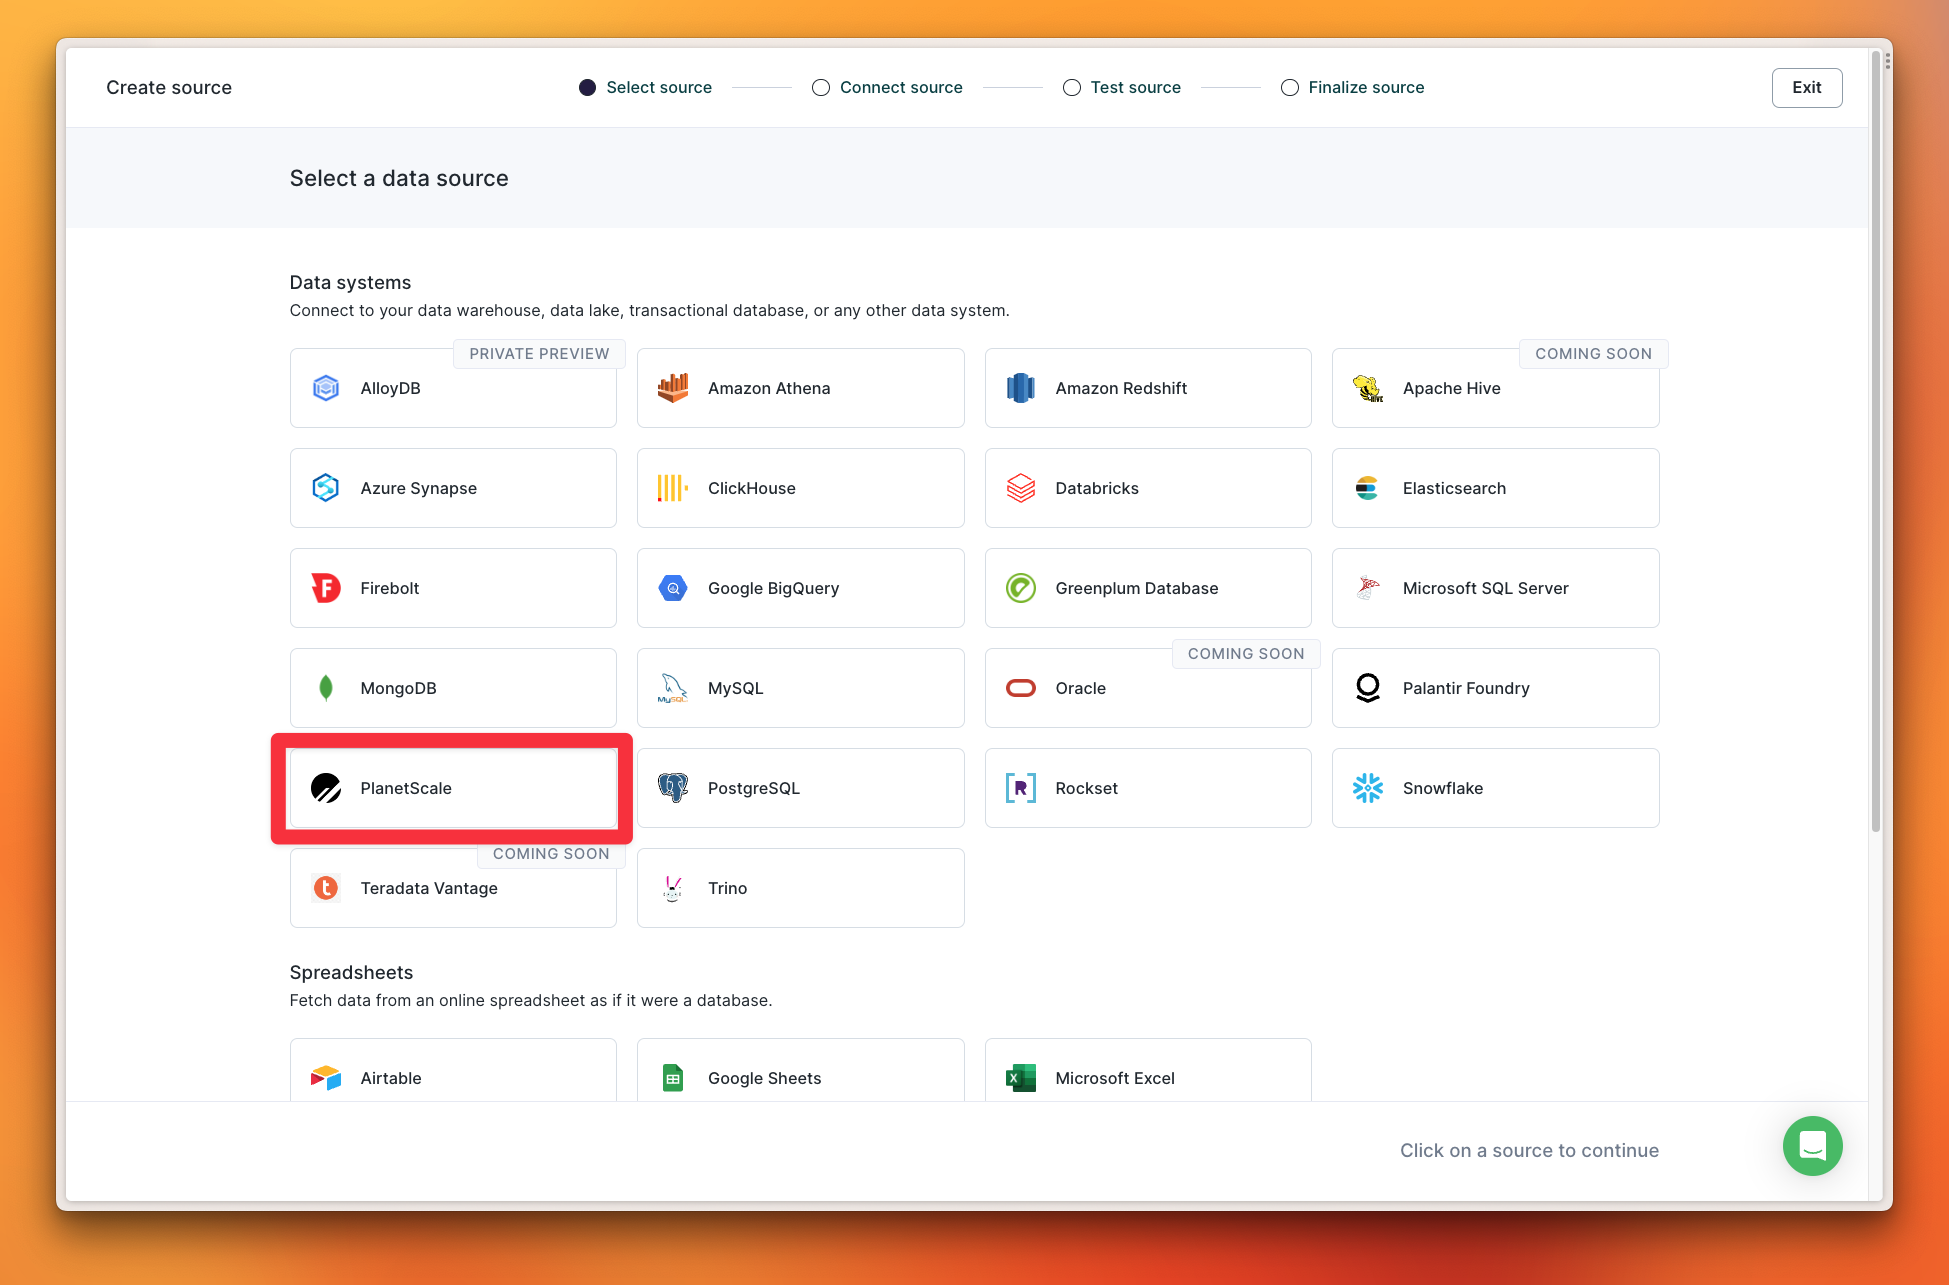1949x1285 pixels.
Task: Click the Google Sheets icon
Action: coord(673,1078)
